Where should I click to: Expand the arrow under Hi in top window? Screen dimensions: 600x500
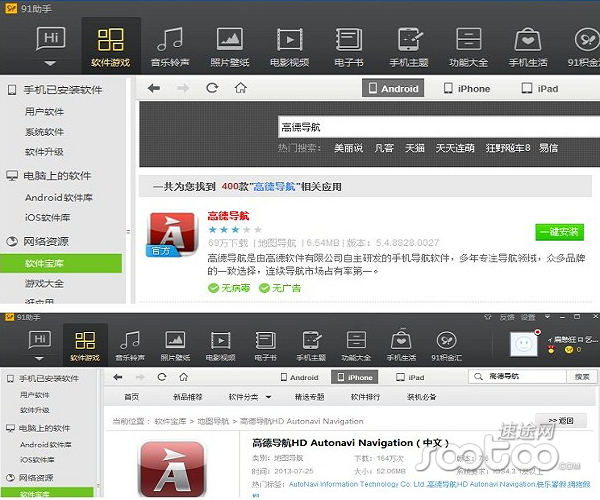click(50, 63)
